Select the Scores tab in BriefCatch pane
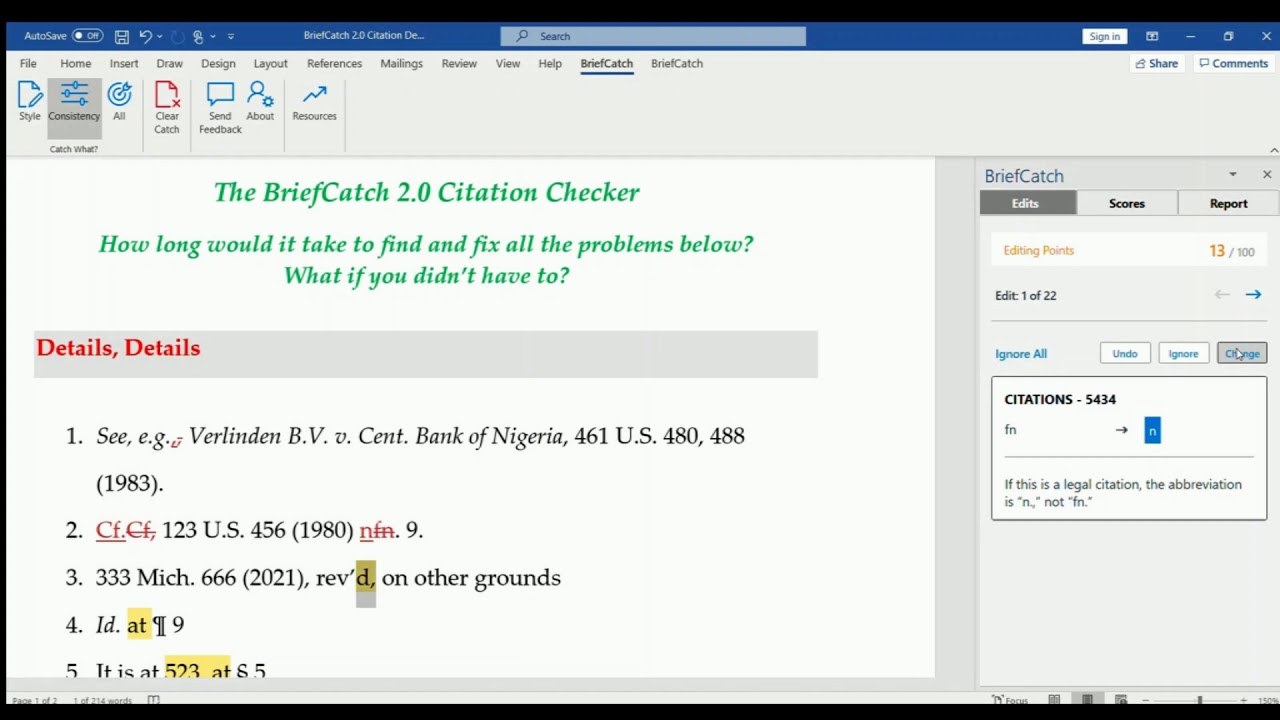The width and height of the screenshot is (1280, 720). (1127, 203)
